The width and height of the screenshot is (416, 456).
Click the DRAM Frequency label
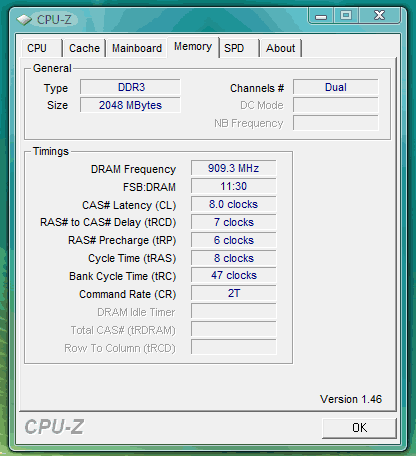coord(133,169)
